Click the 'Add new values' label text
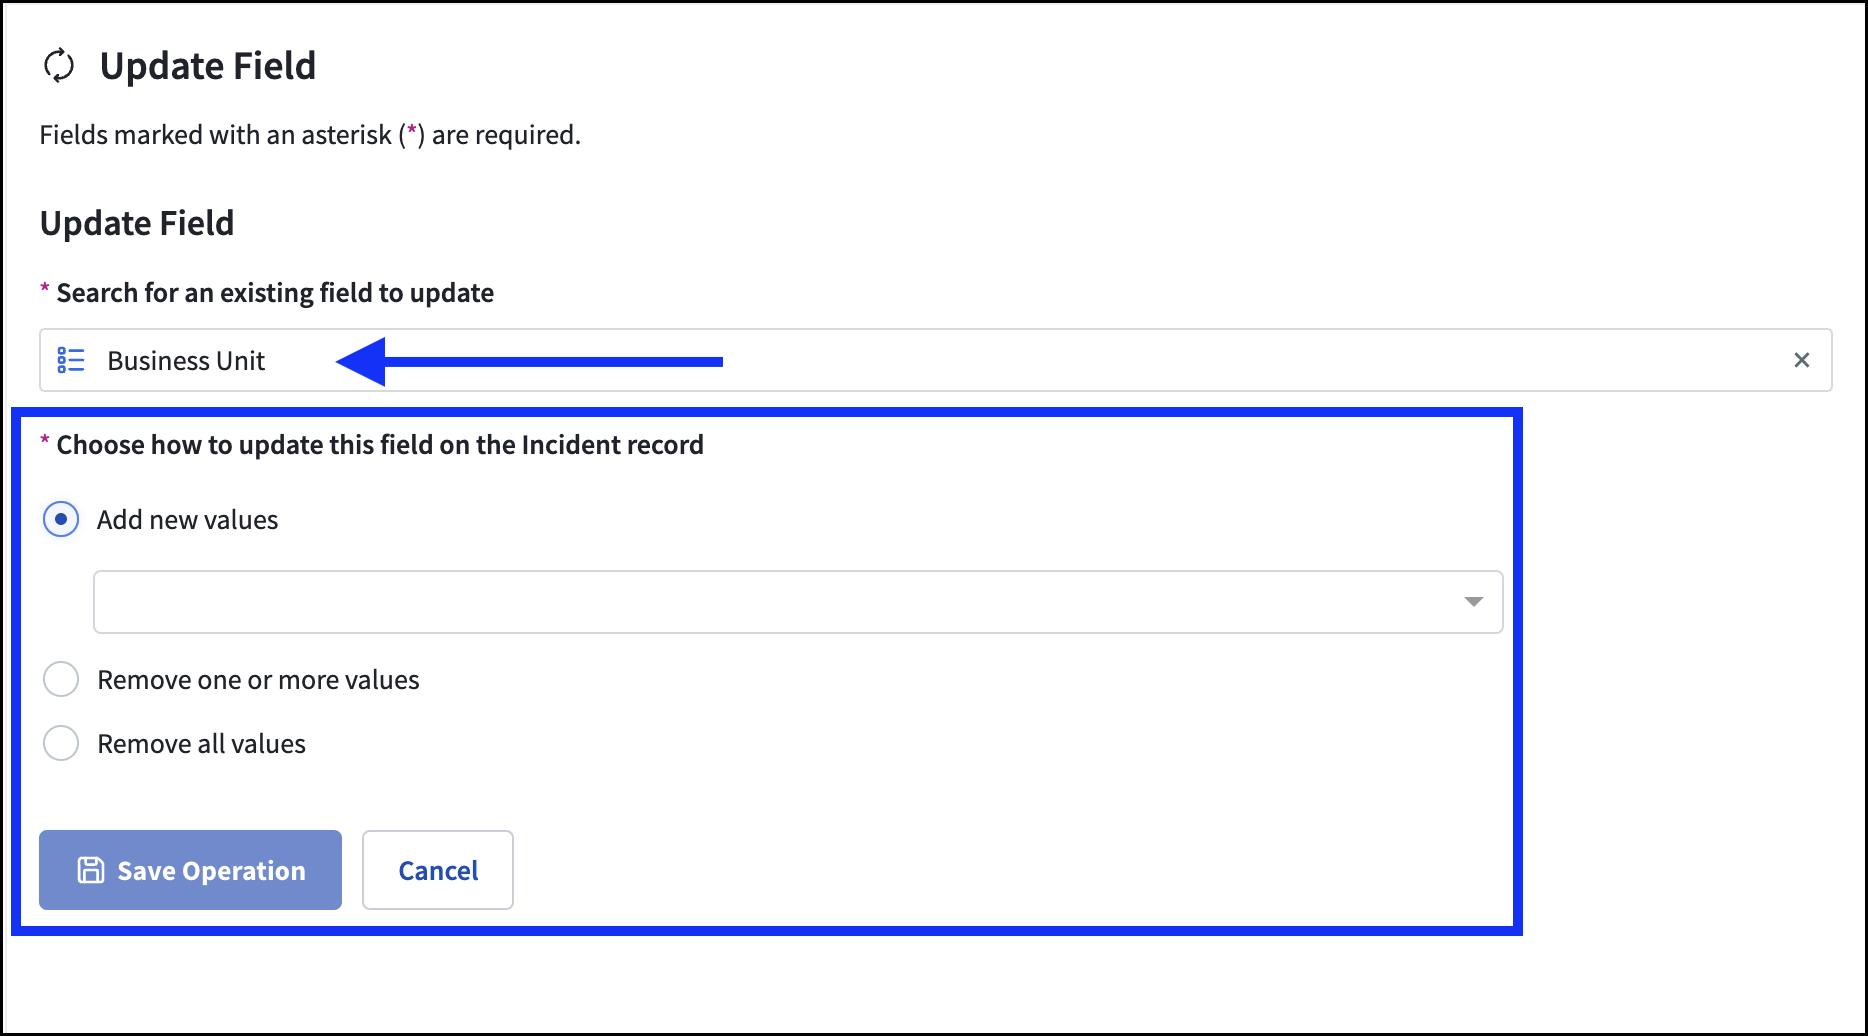This screenshot has width=1868, height=1036. pos(187,520)
